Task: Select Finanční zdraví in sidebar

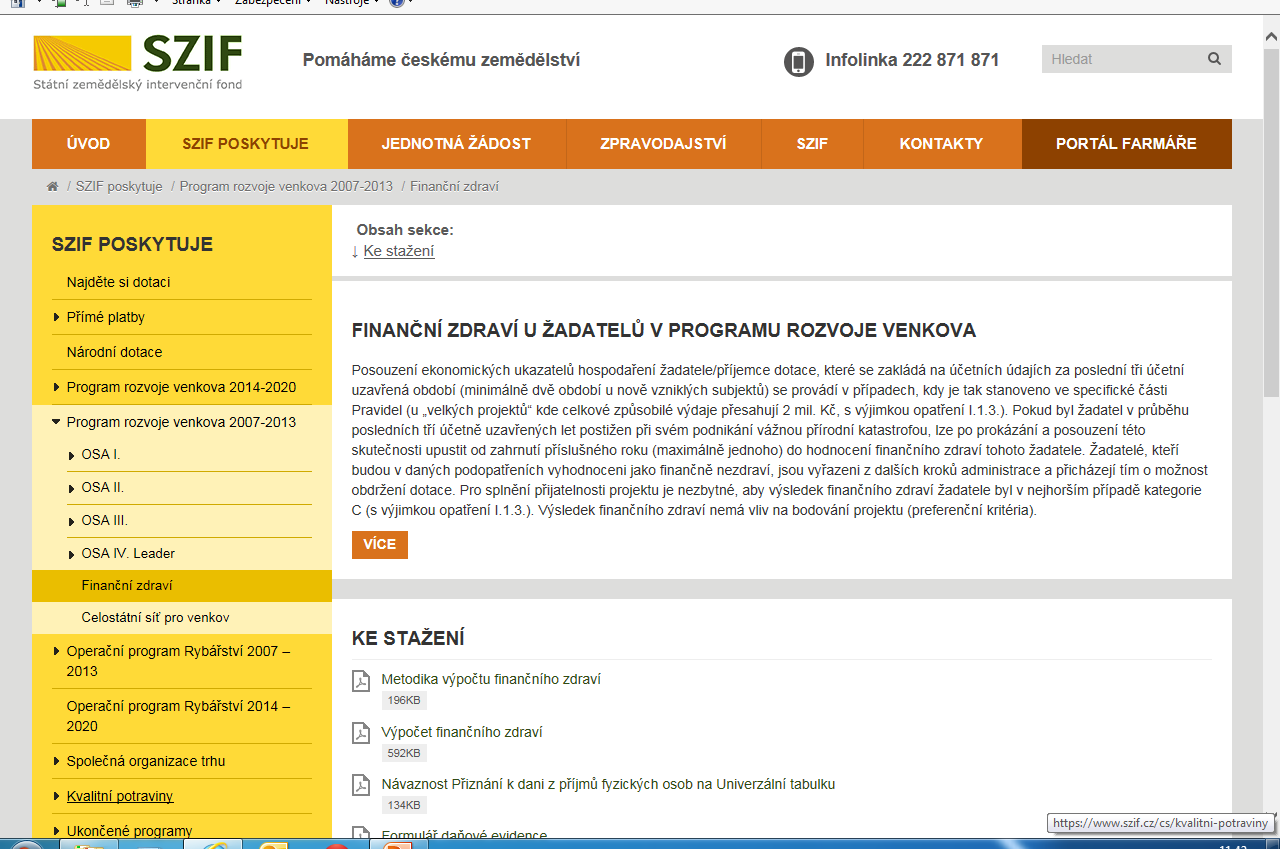Action: (182, 586)
